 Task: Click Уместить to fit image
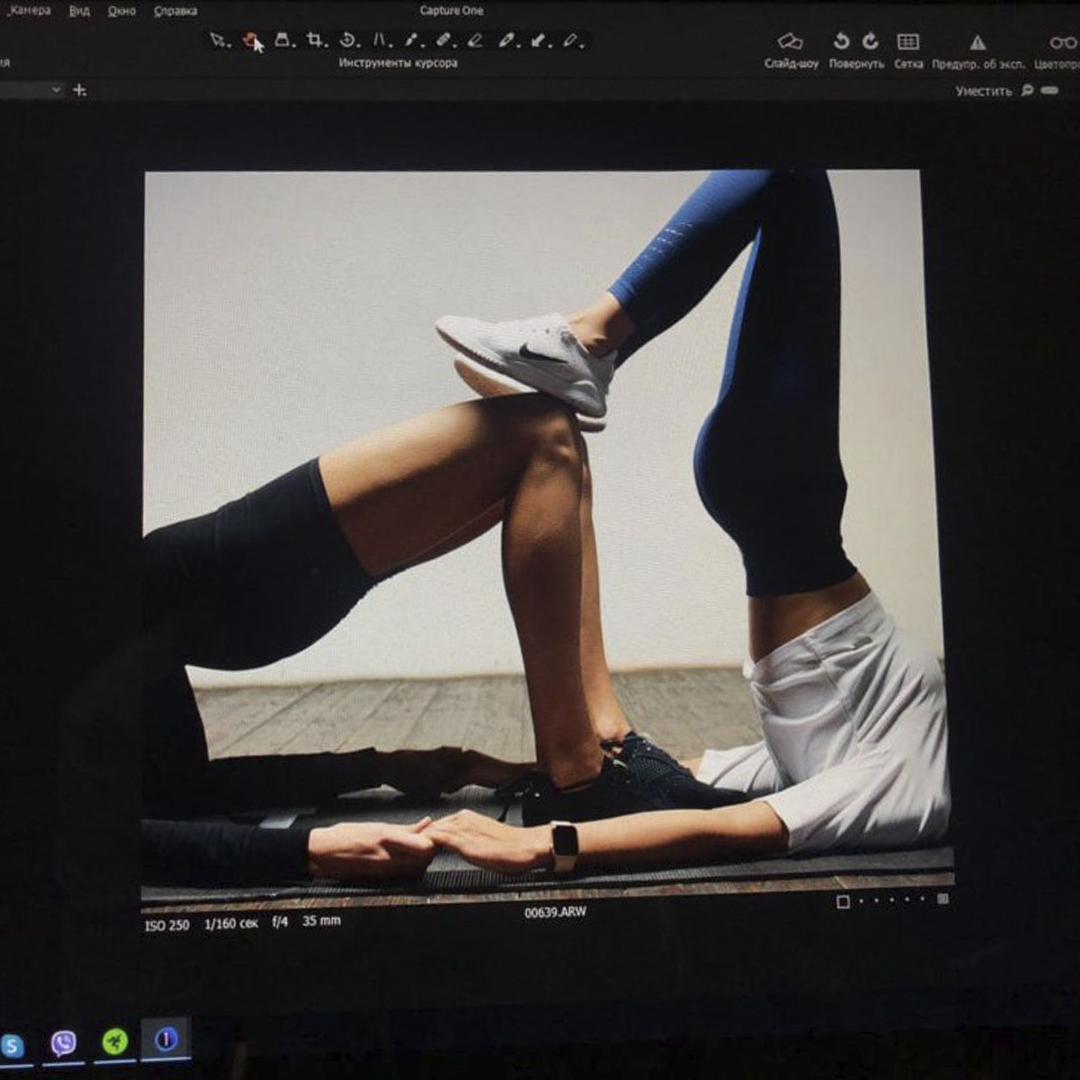click(983, 91)
